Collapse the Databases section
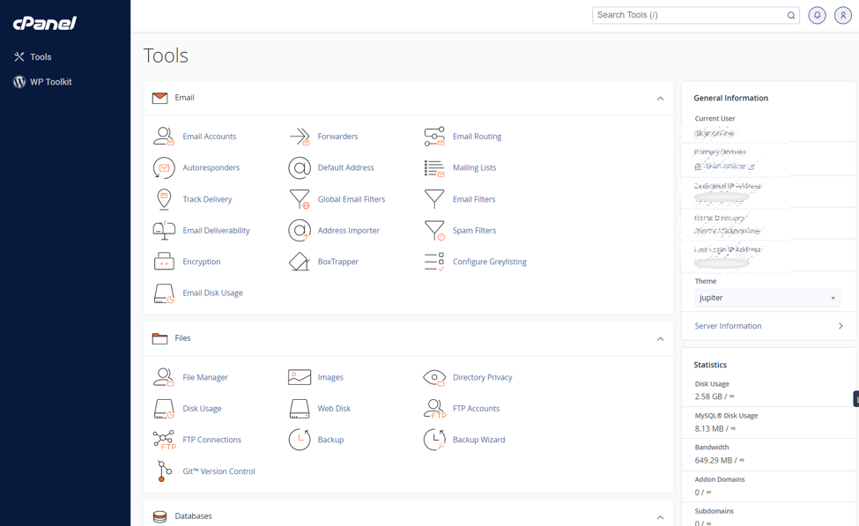859x526 pixels. 660,517
